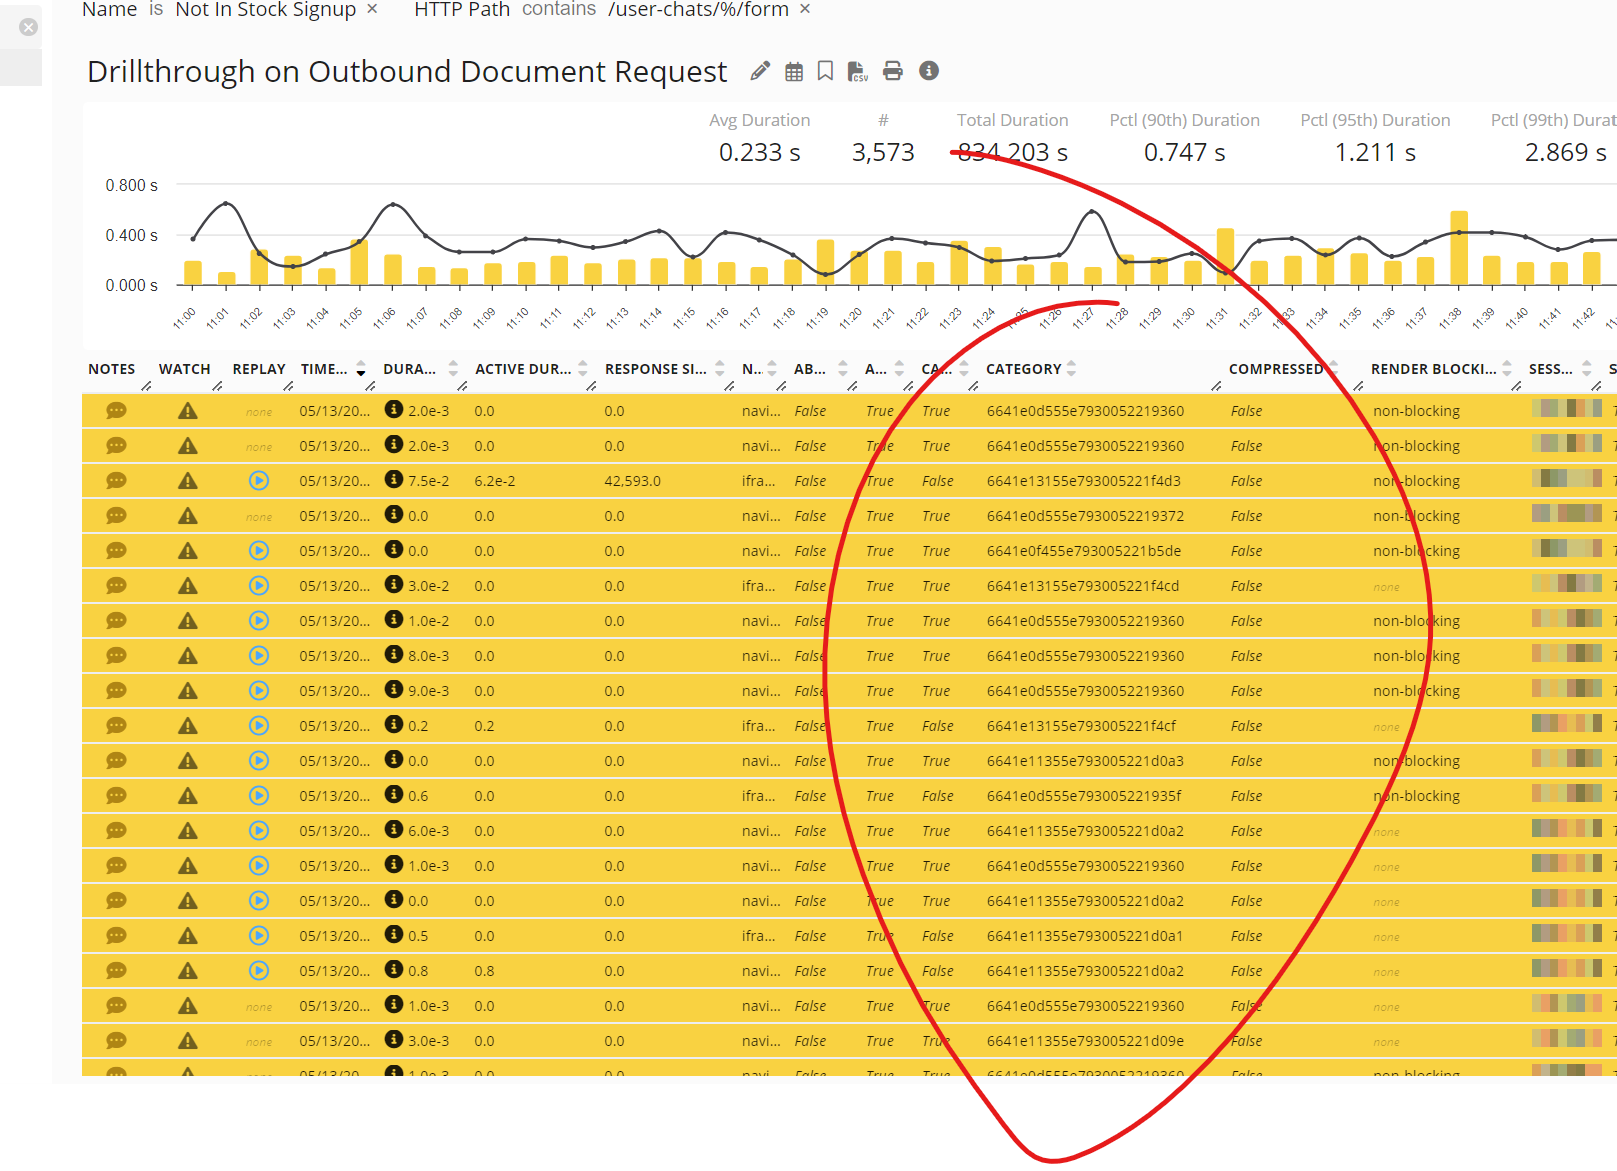The width and height of the screenshot is (1617, 1171).
Task: Dismiss the left panel with the gray X
Action: (29, 27)
